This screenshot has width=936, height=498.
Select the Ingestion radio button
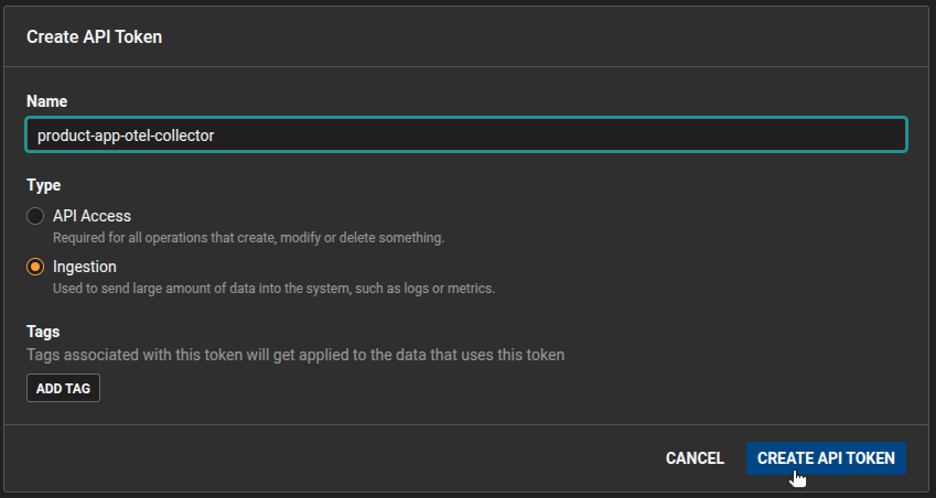35,266
